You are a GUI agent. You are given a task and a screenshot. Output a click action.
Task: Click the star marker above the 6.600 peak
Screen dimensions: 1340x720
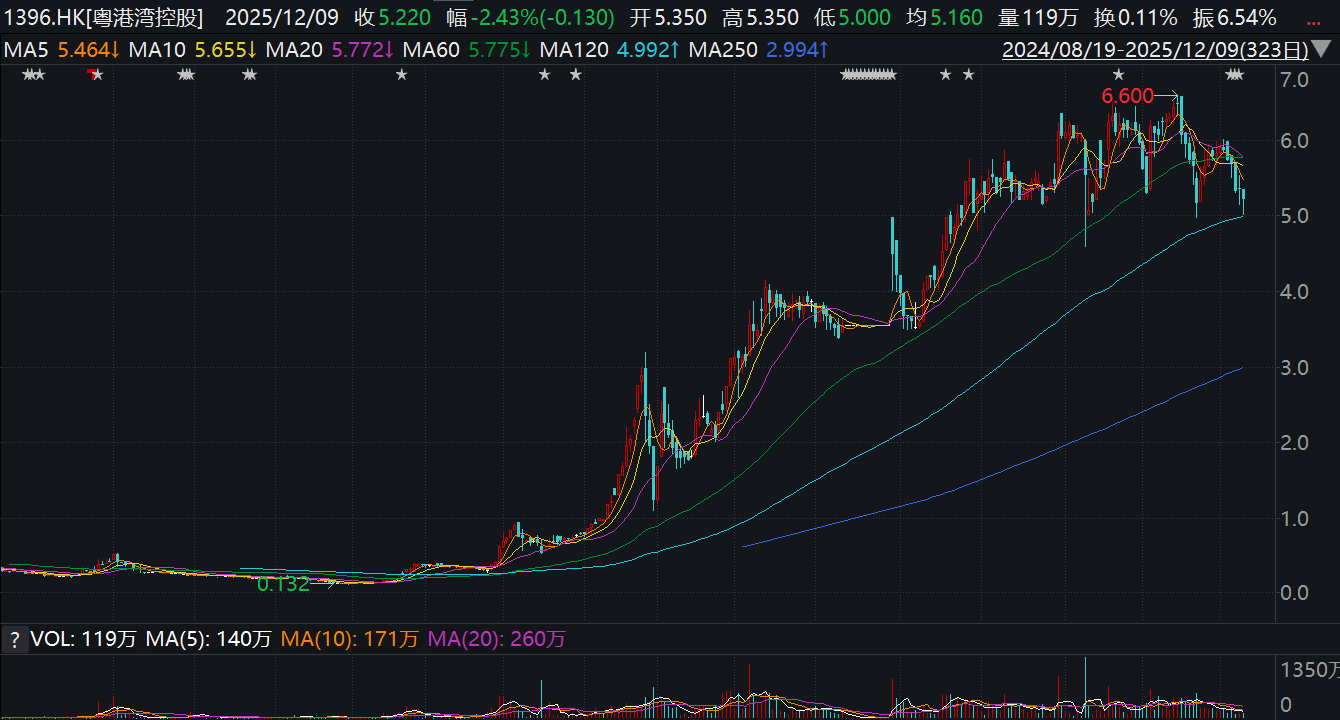tap(1119, 75)
